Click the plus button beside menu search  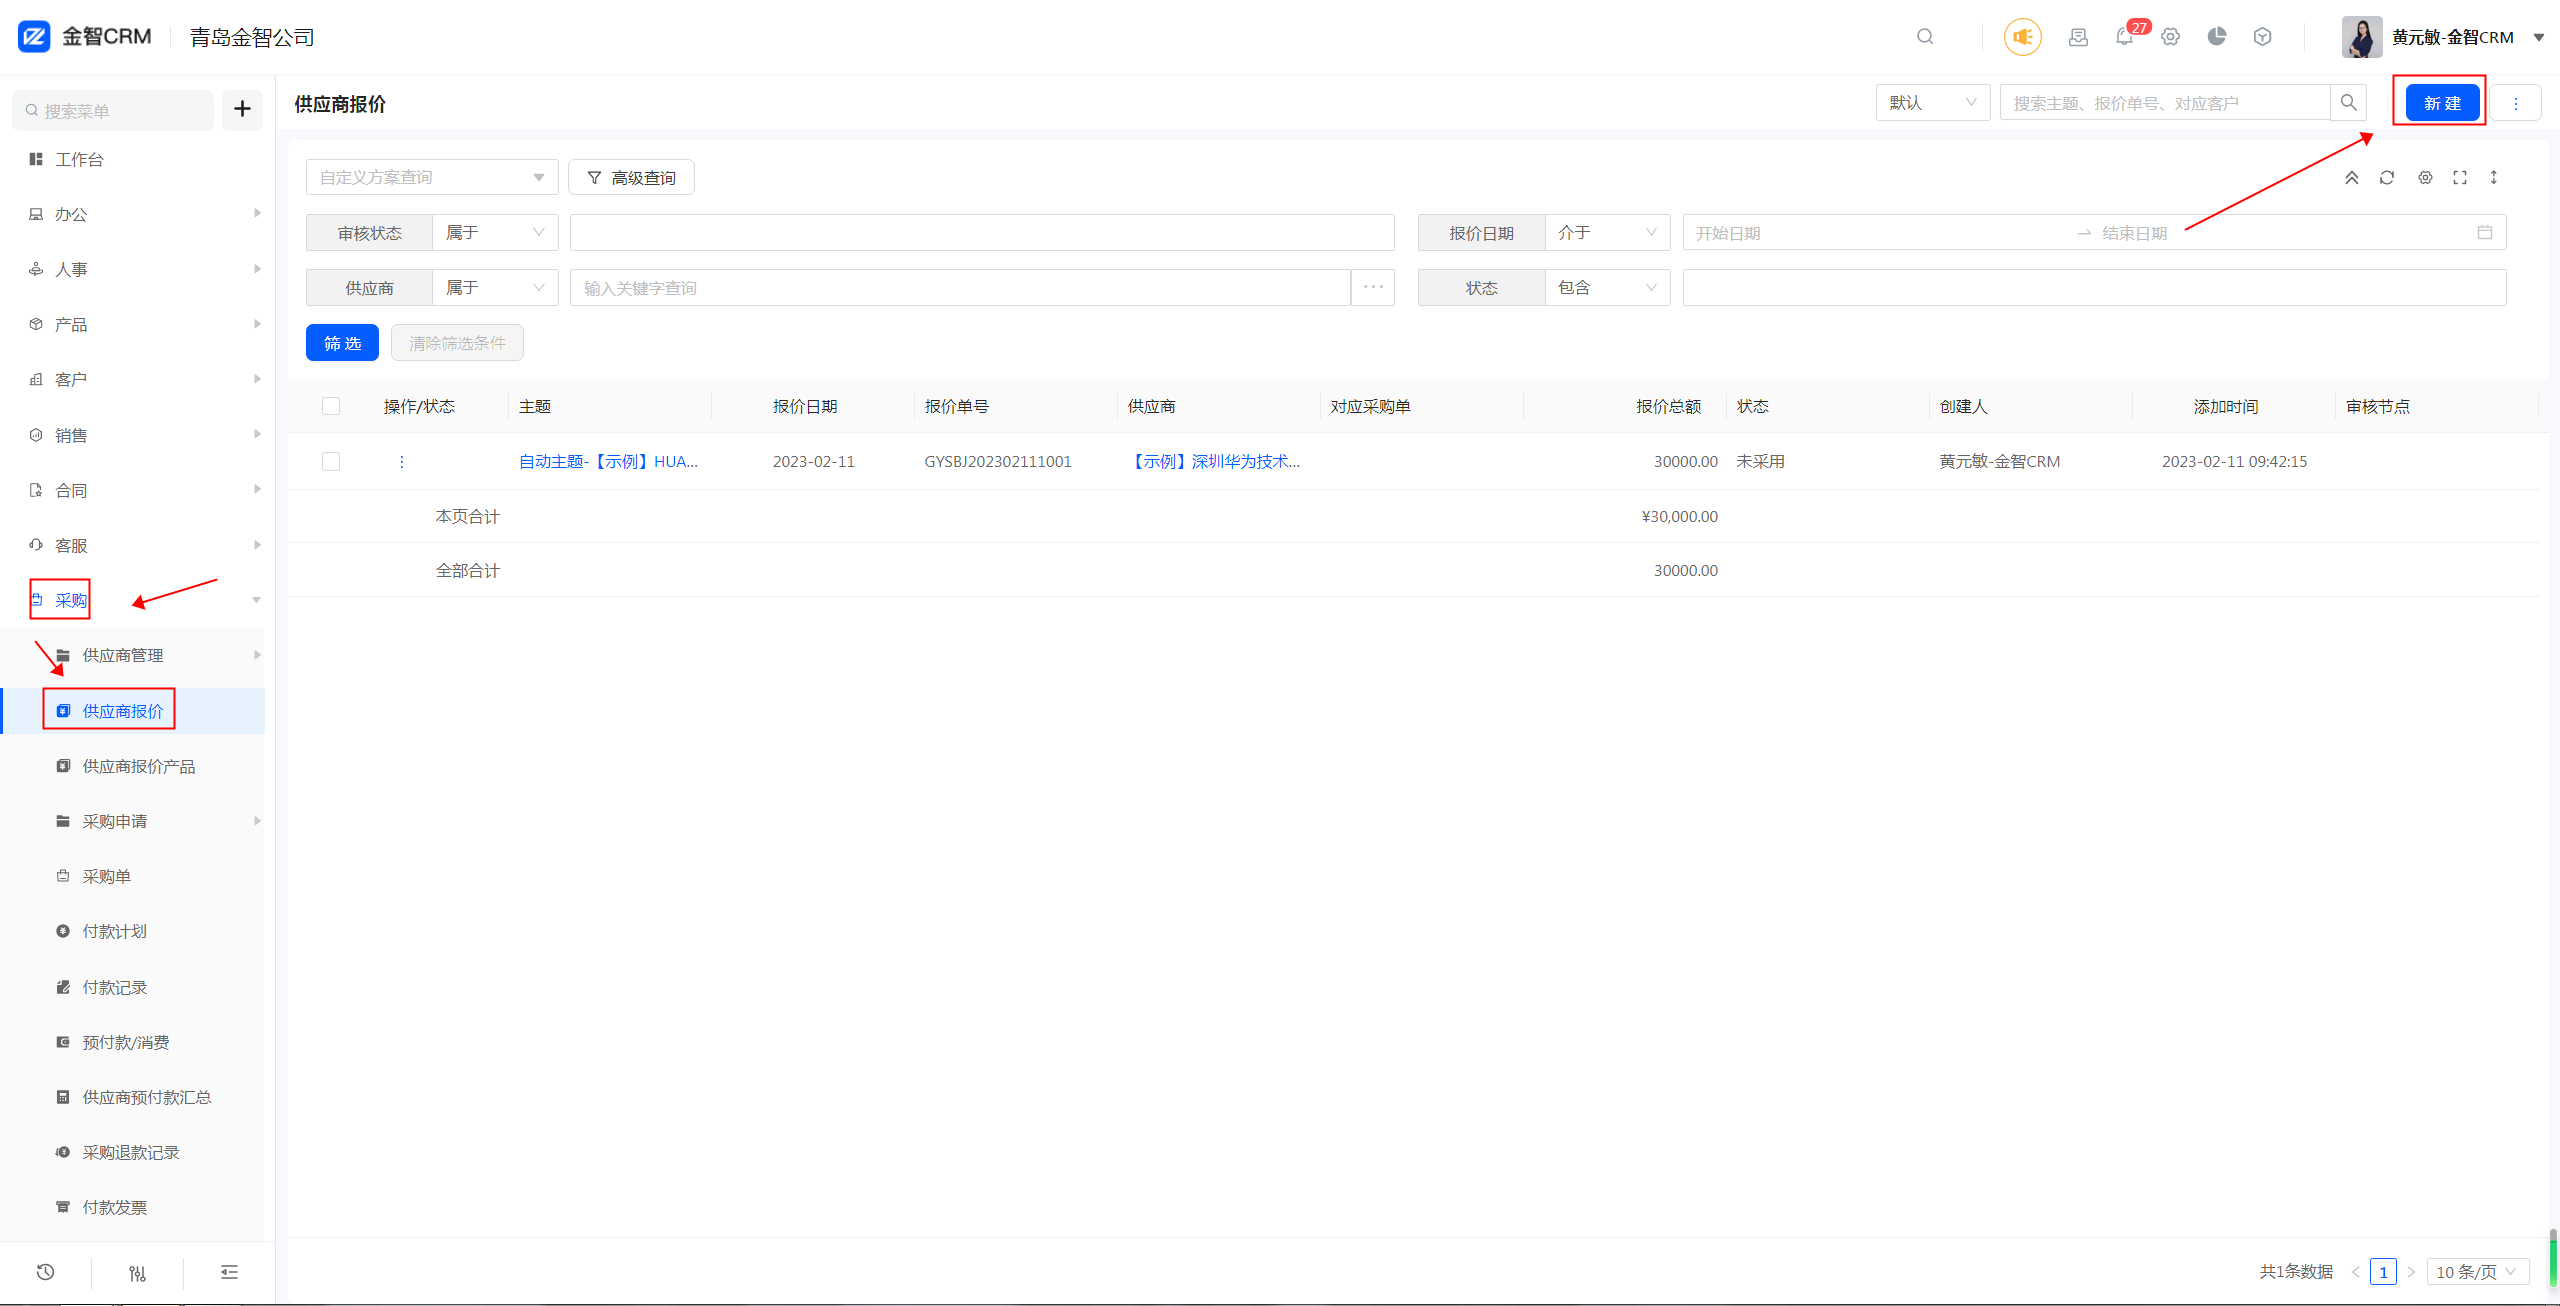[x=242, y=109]
